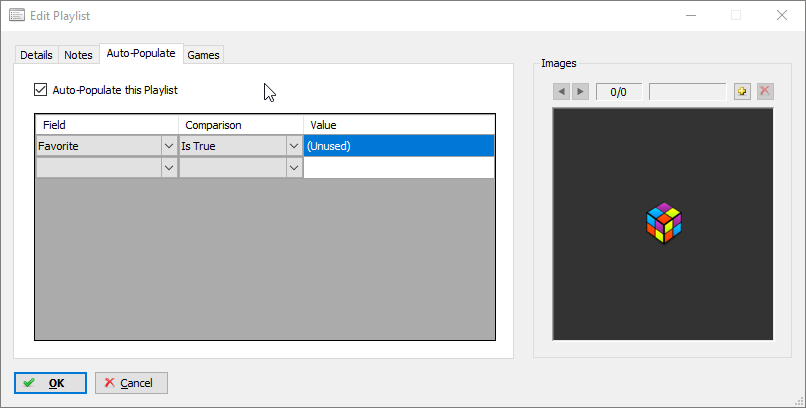Viewport: 806px width, 408px height.
Task: Switch to the Details tab
Action: click(36, 55)
